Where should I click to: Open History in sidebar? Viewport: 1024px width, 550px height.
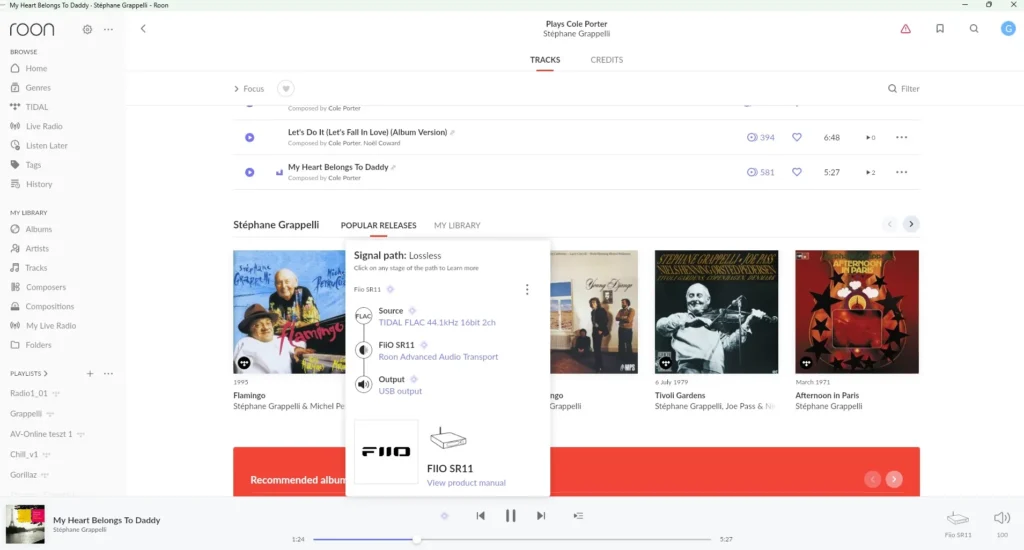click(x=31, y=184)
